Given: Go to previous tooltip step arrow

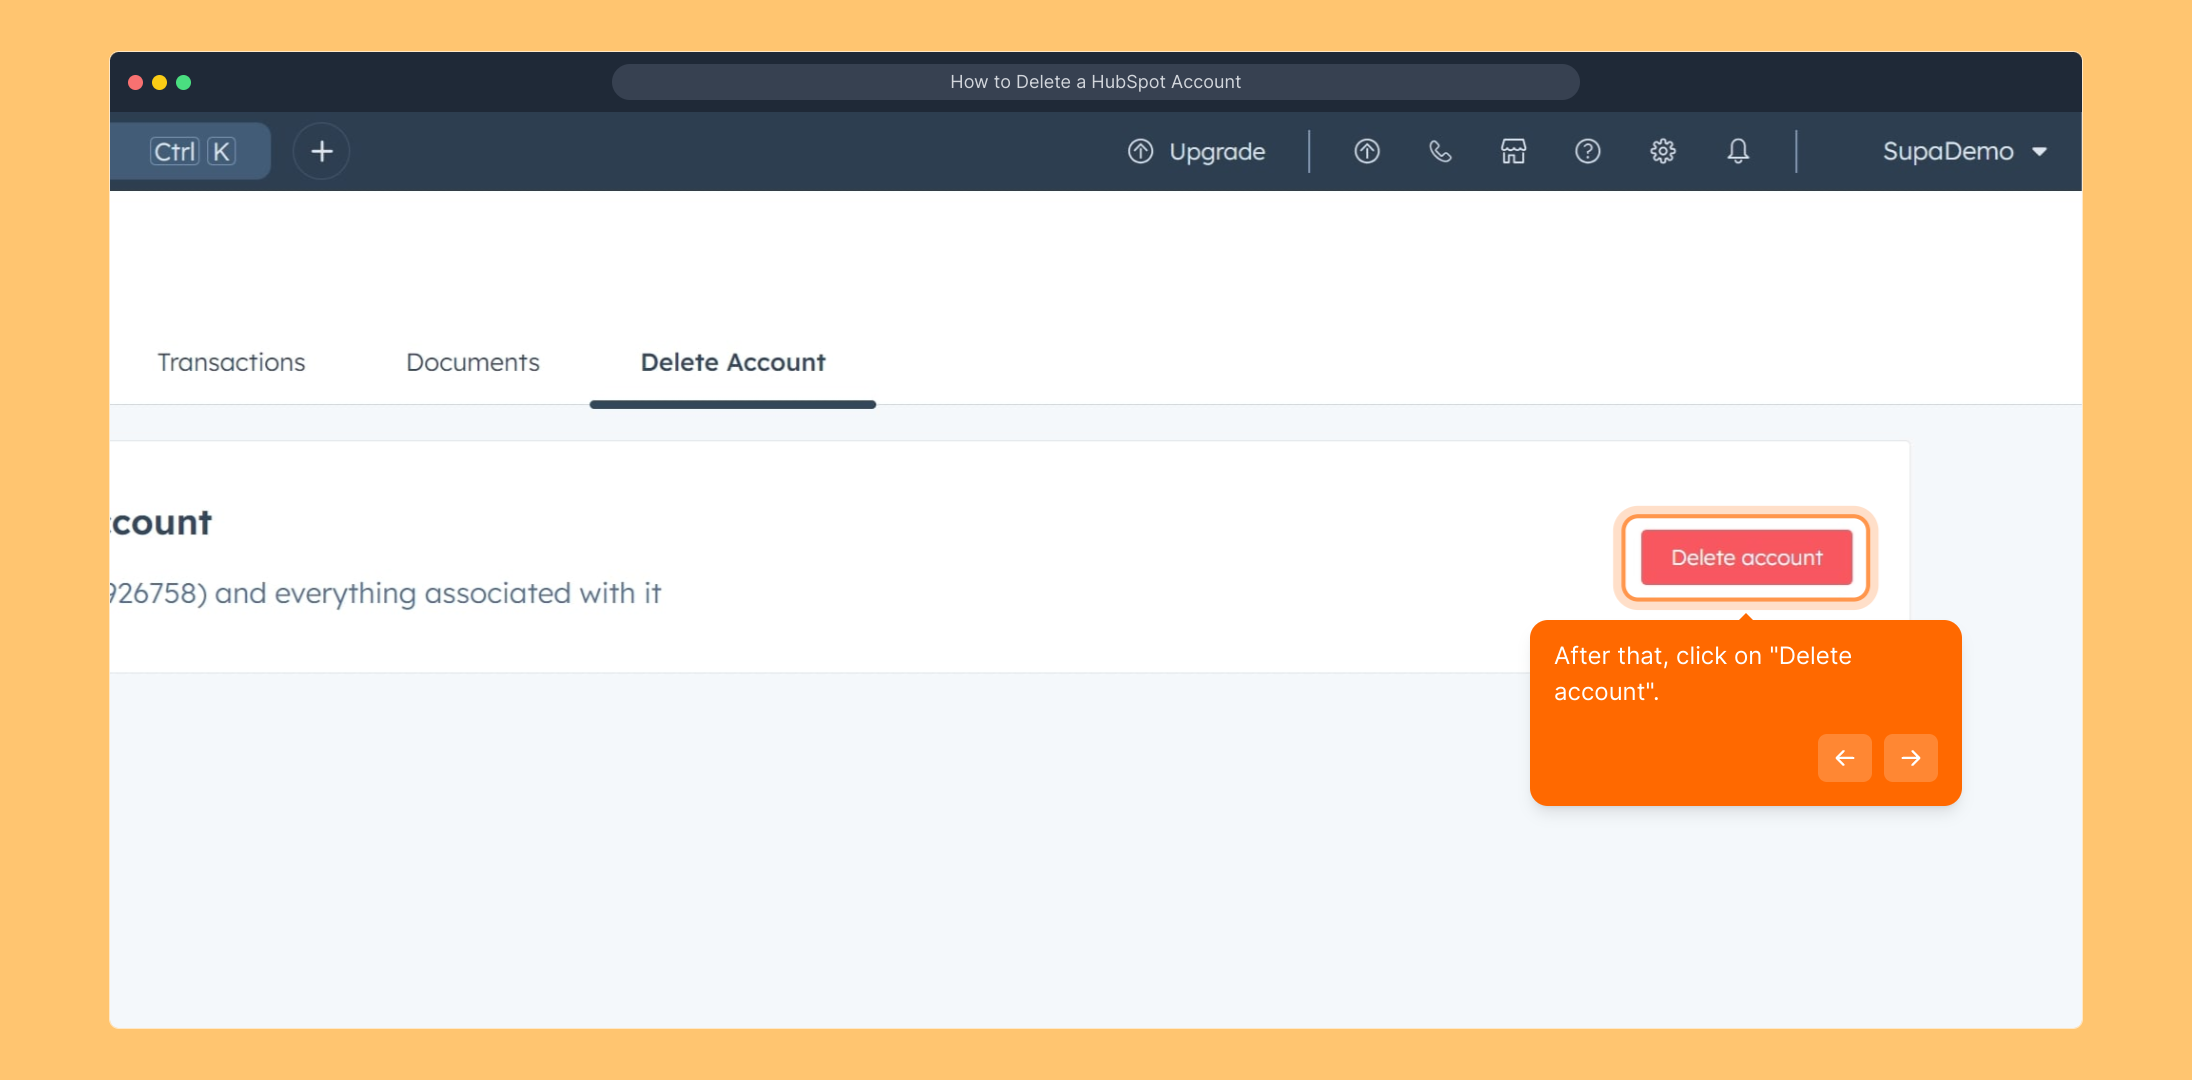Looking at the screenshot, I should [1844, 758].
